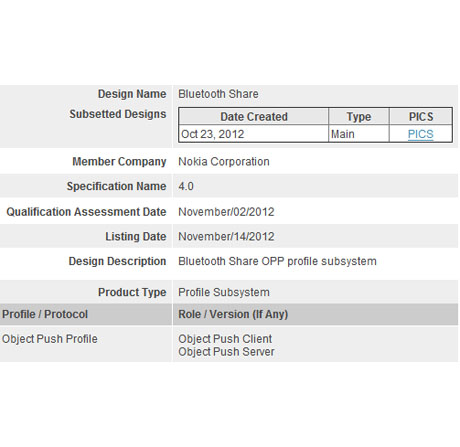The width and height of the screenshot is (460, 447).
Task: Click the Specification Name value 4.0
Action: pyautogui.click(x=186, y=186)
